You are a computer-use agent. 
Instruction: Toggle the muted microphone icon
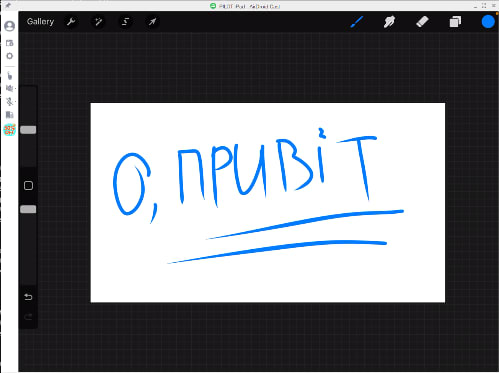pos(10,102)
